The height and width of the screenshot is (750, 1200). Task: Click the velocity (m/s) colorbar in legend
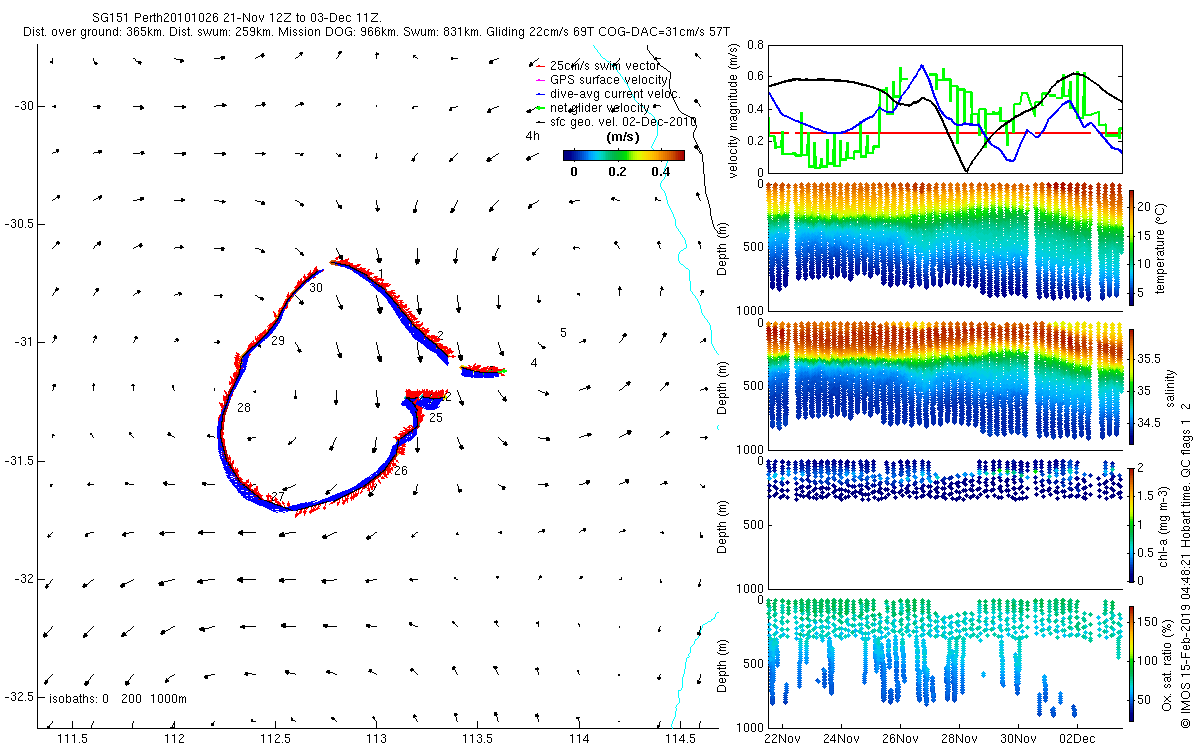(x=623, y=155)
